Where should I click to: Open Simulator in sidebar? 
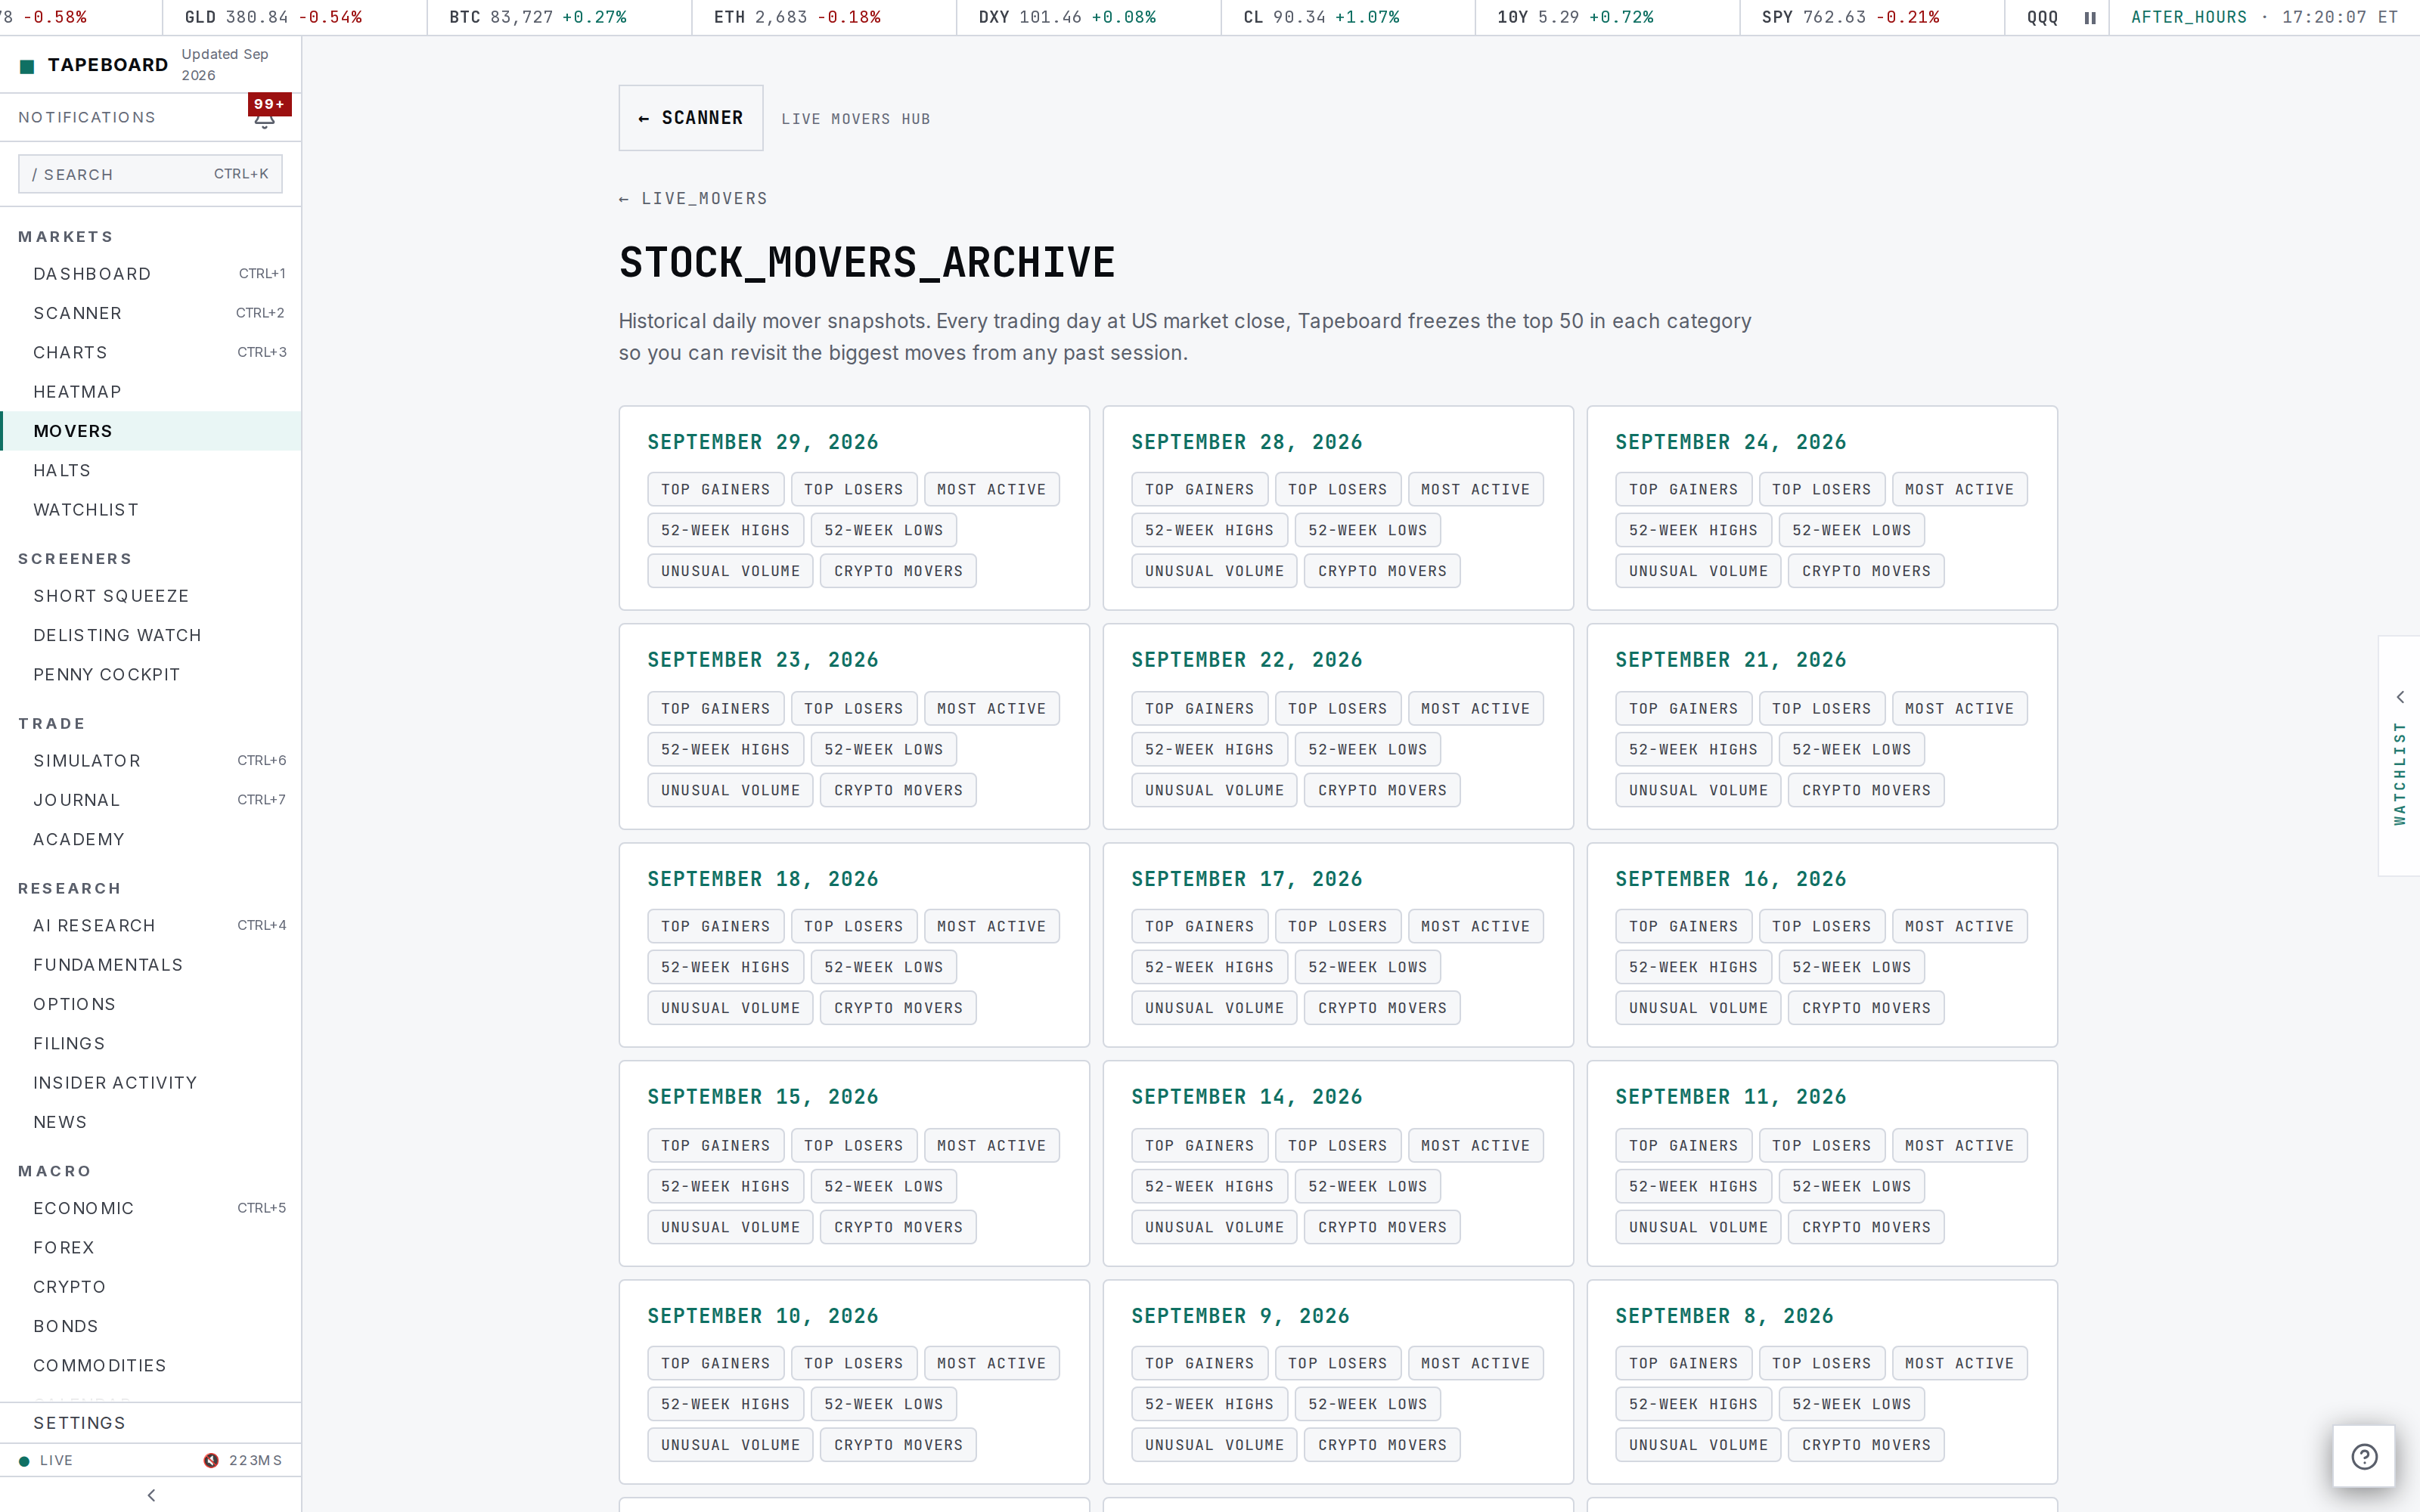tap(151, 760)
